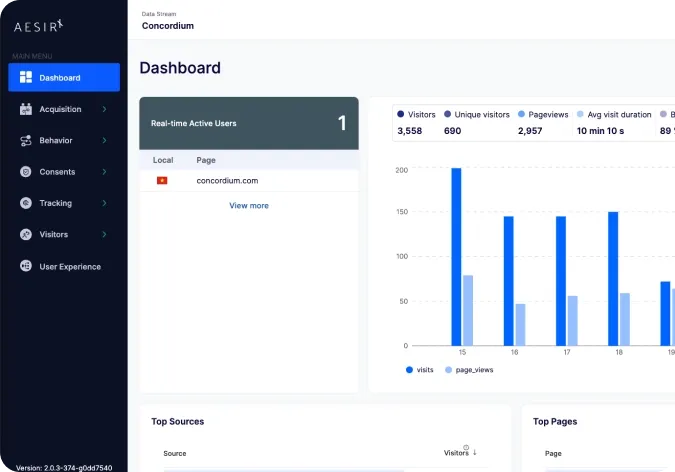This screenshot has height=472, width=675.
Task: Click the Dashboard grid icon
Action: [x=26, y=78]
